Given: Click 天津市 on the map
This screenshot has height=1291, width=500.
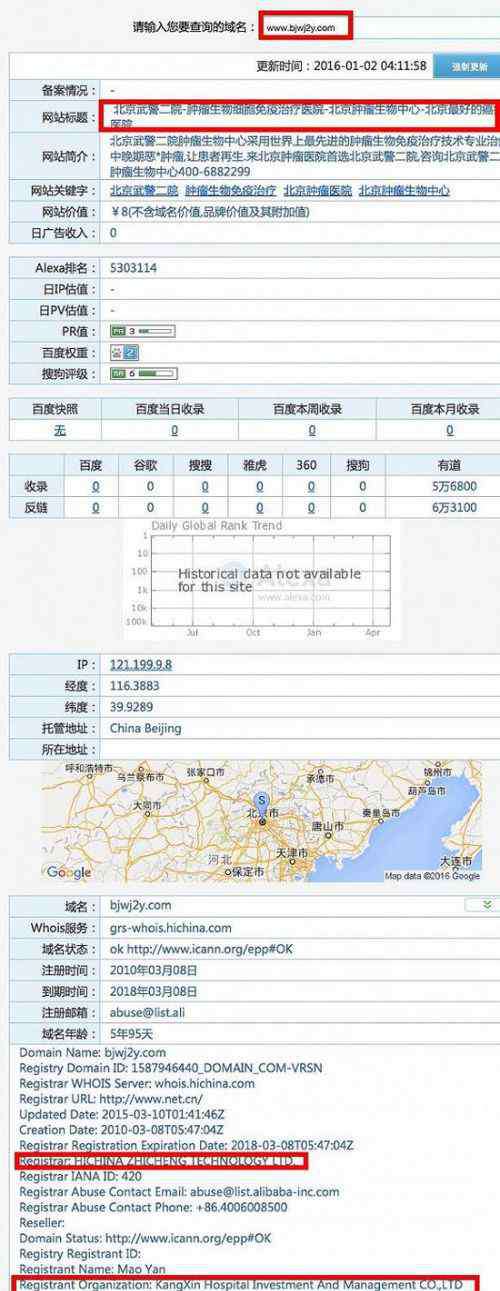Looking at the screenshot, I should coord(292,853).
